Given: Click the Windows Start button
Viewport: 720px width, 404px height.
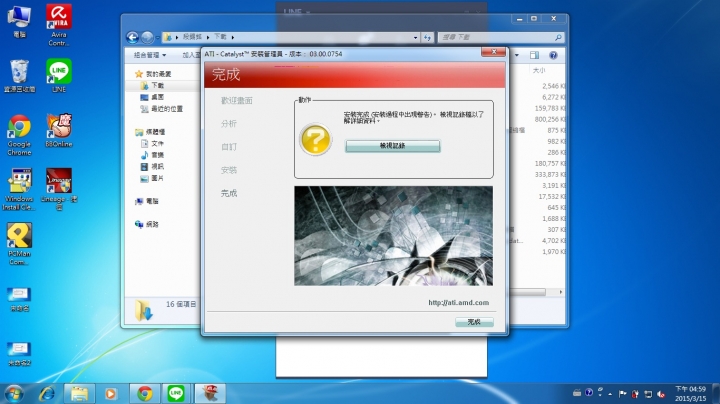Looking at the screenshot, I should (x=14, y=394).
